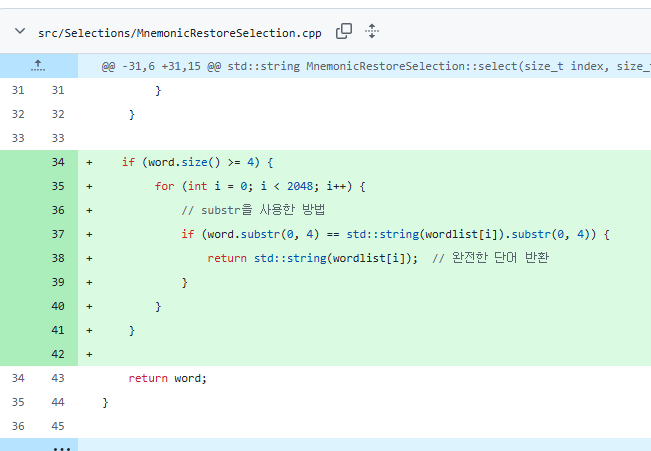Click old line number 33
This screenshot has height=451, width=651.
pyautogui.click(x=18, y=138)
